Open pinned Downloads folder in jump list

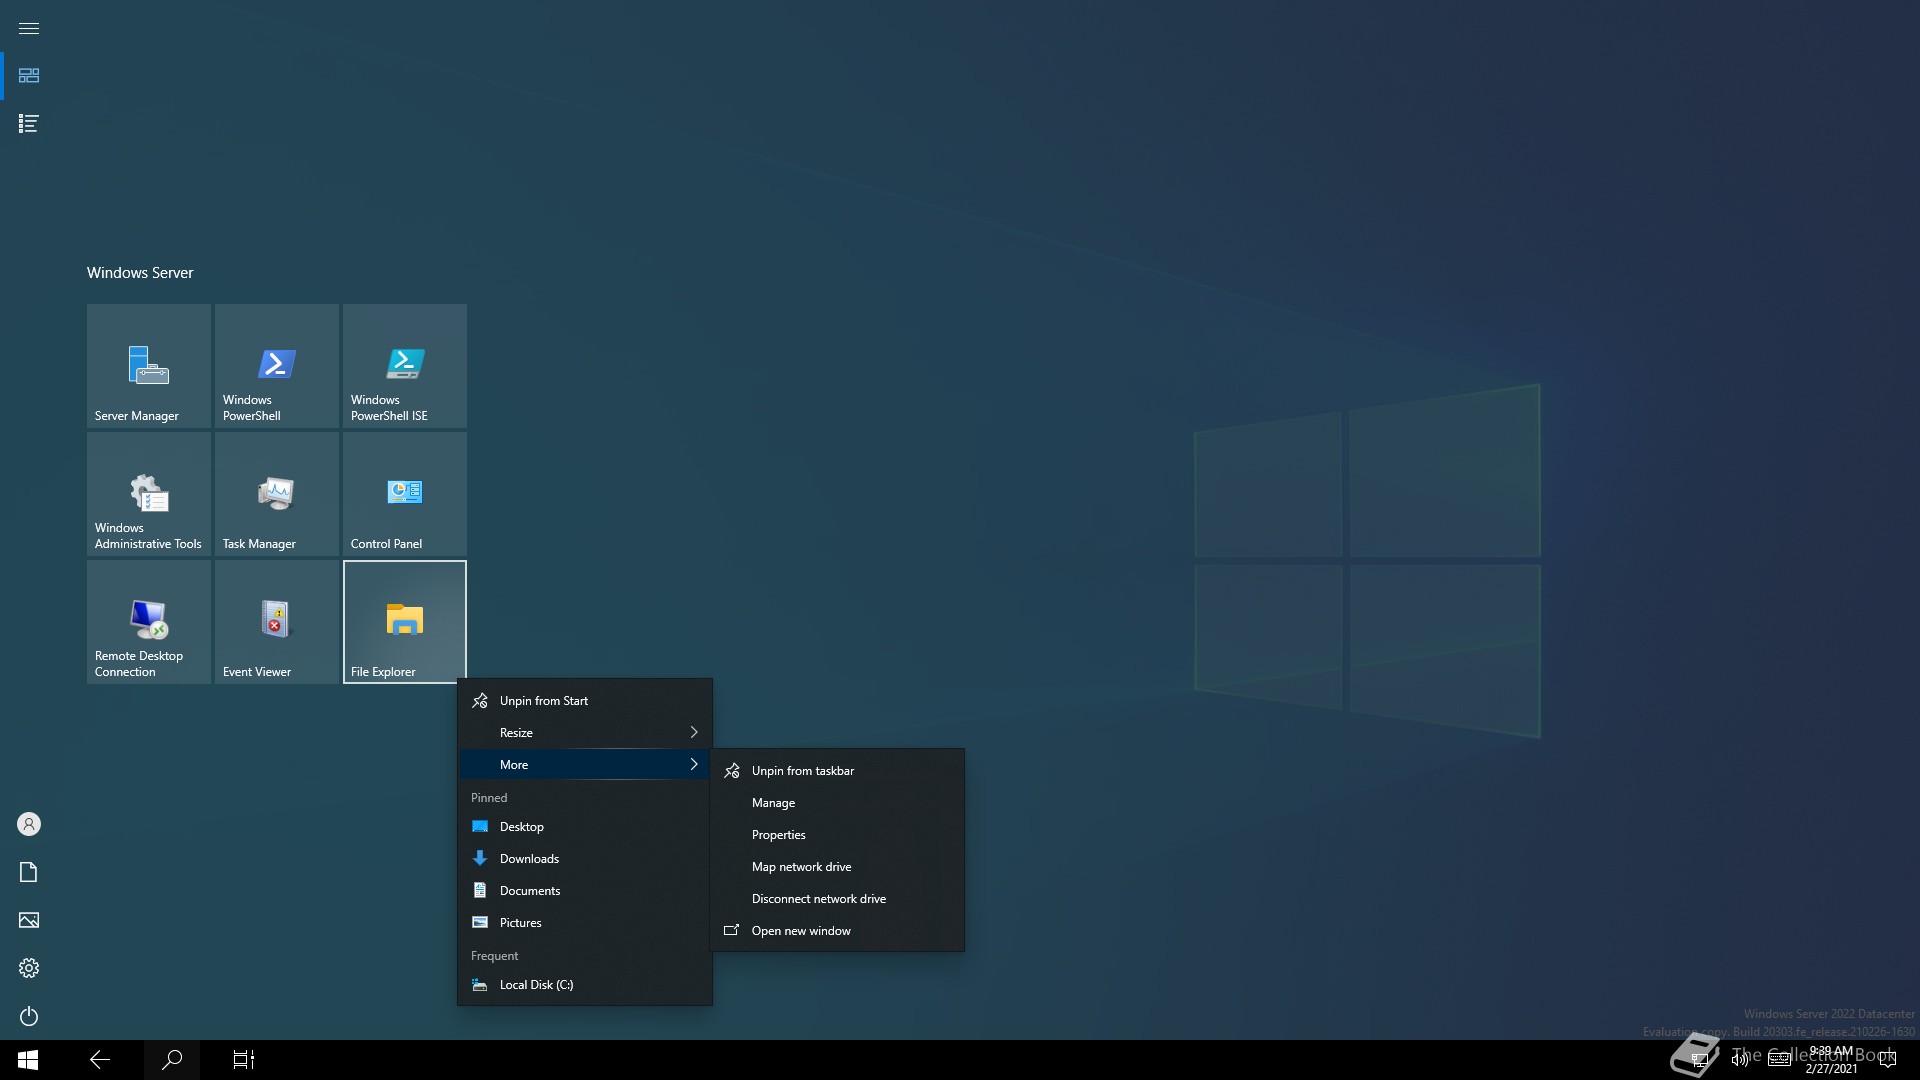coord(529,859)
